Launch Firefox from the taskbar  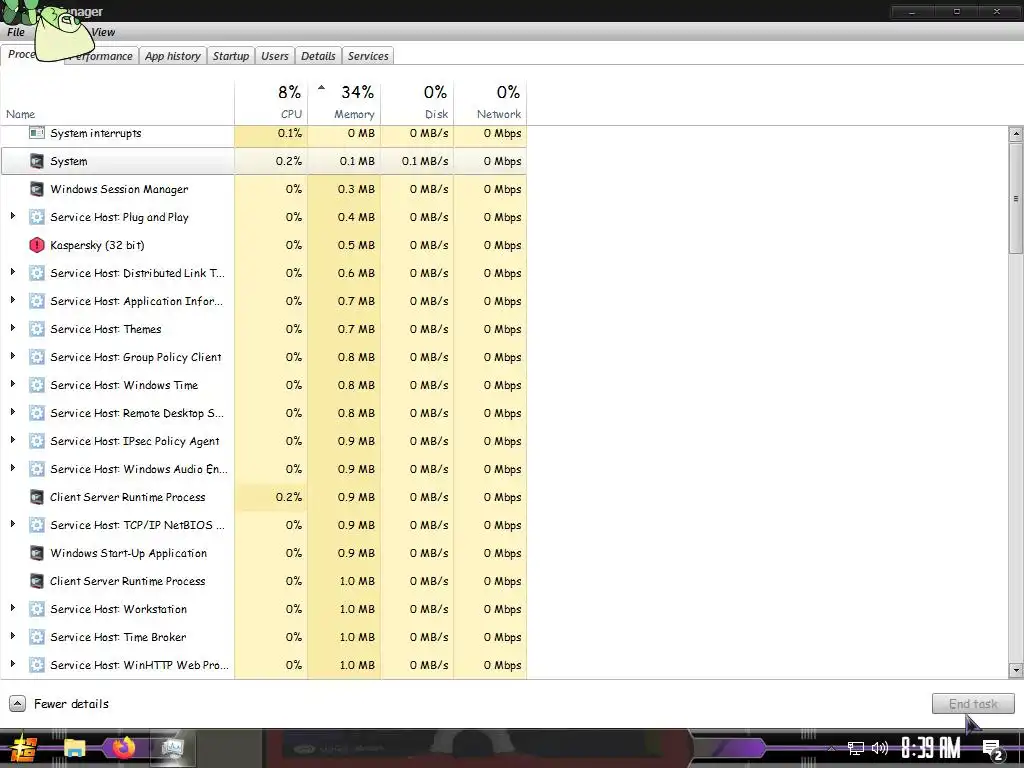[x=123, y=747]
